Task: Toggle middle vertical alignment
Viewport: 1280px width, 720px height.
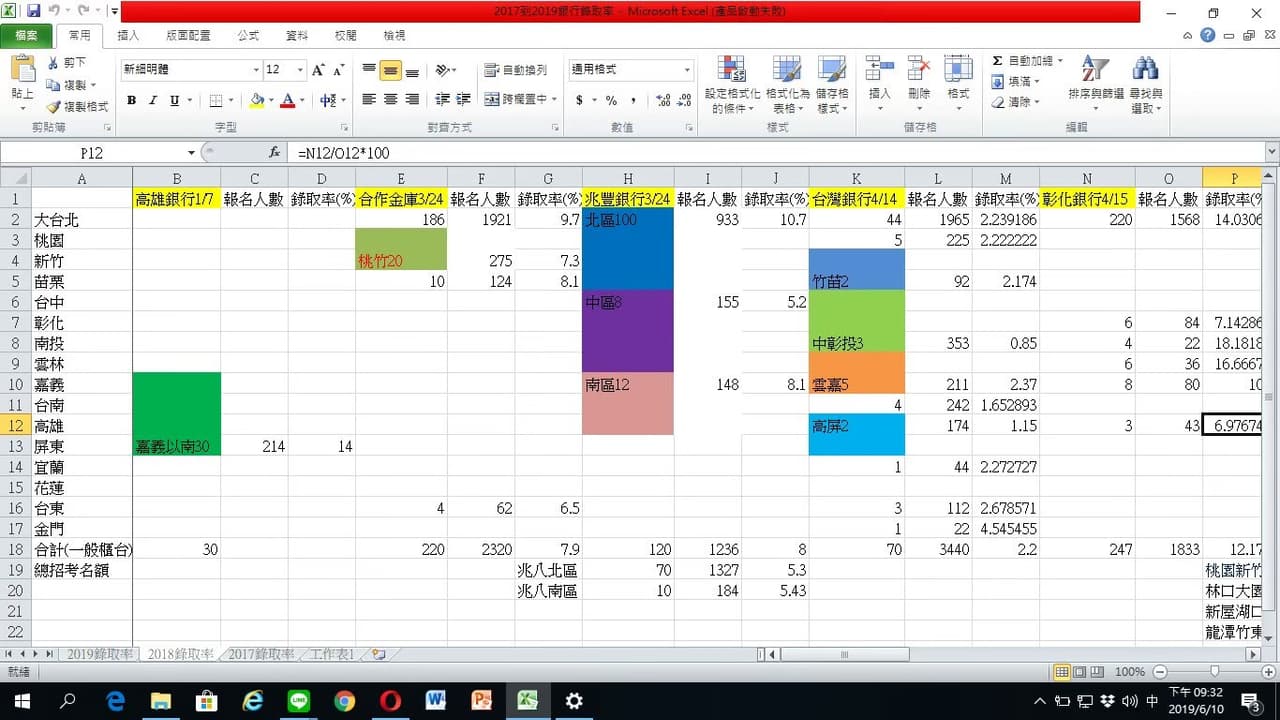Action: [x=390, y=70]
